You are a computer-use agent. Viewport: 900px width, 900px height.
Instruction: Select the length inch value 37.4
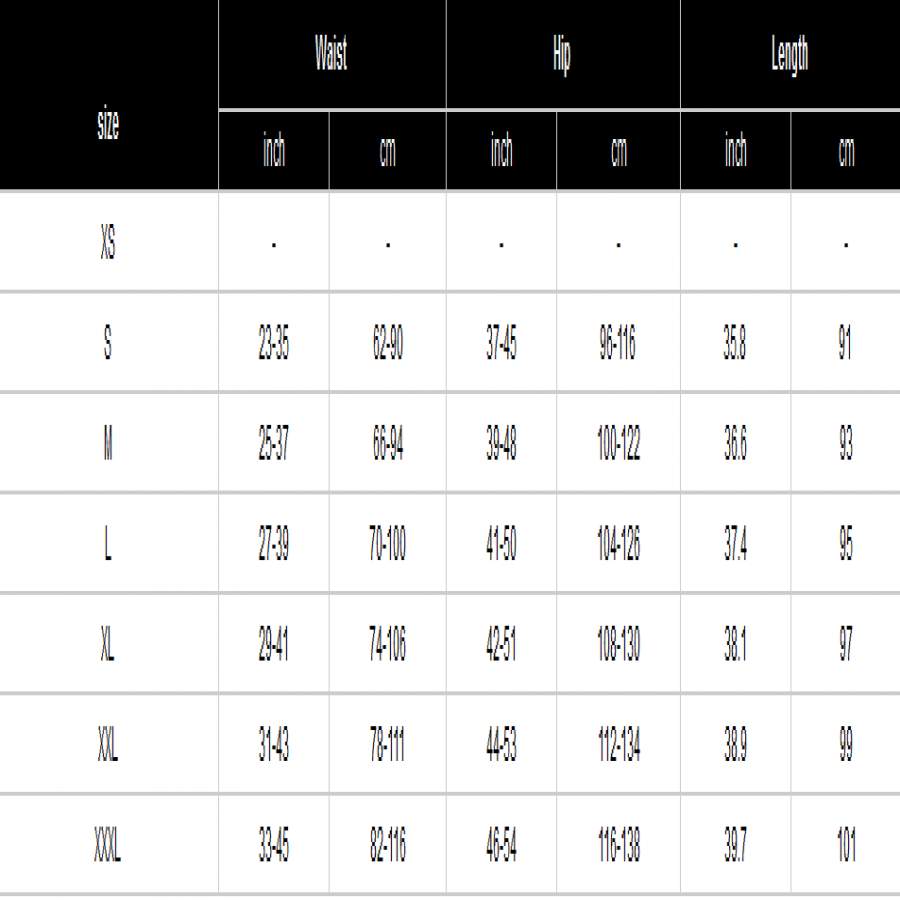point(735,546)
